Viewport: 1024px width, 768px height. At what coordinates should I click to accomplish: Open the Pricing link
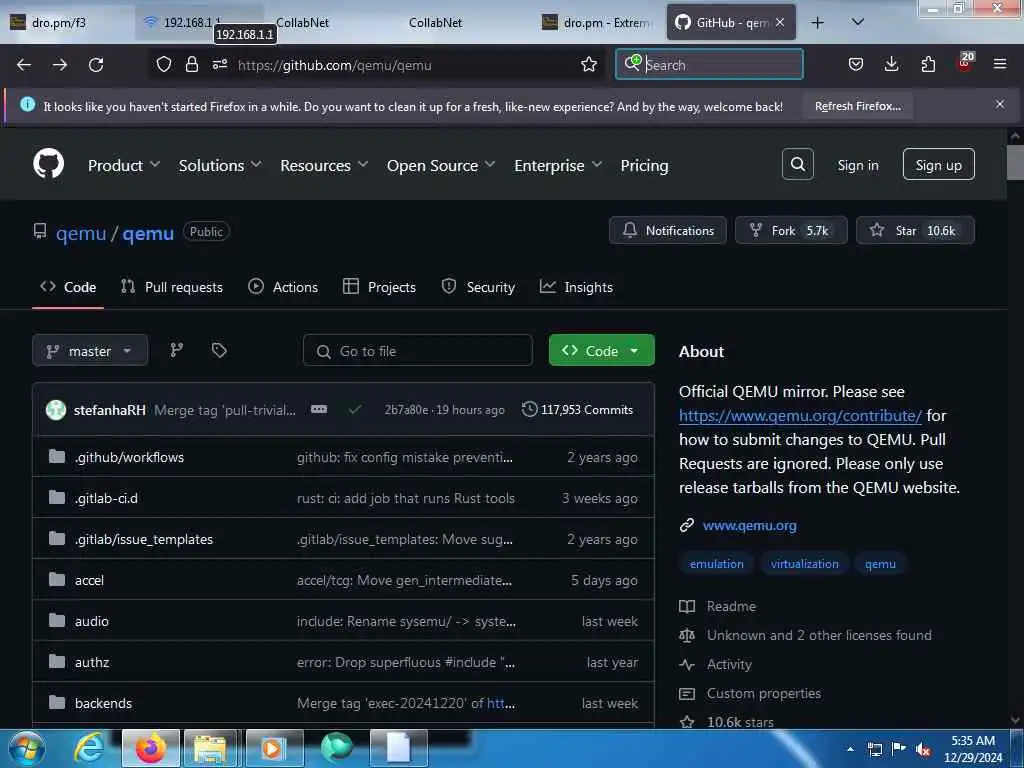coord(645,165)
